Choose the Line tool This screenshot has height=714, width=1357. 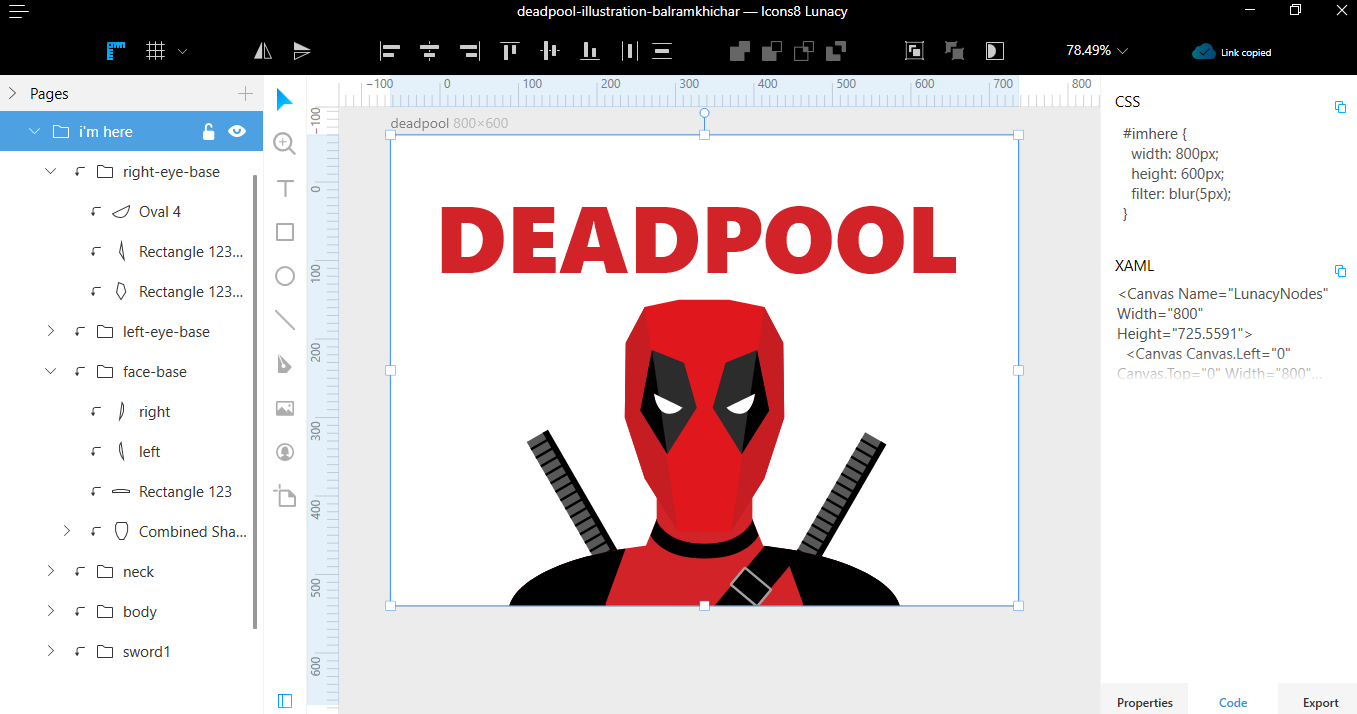285,320
